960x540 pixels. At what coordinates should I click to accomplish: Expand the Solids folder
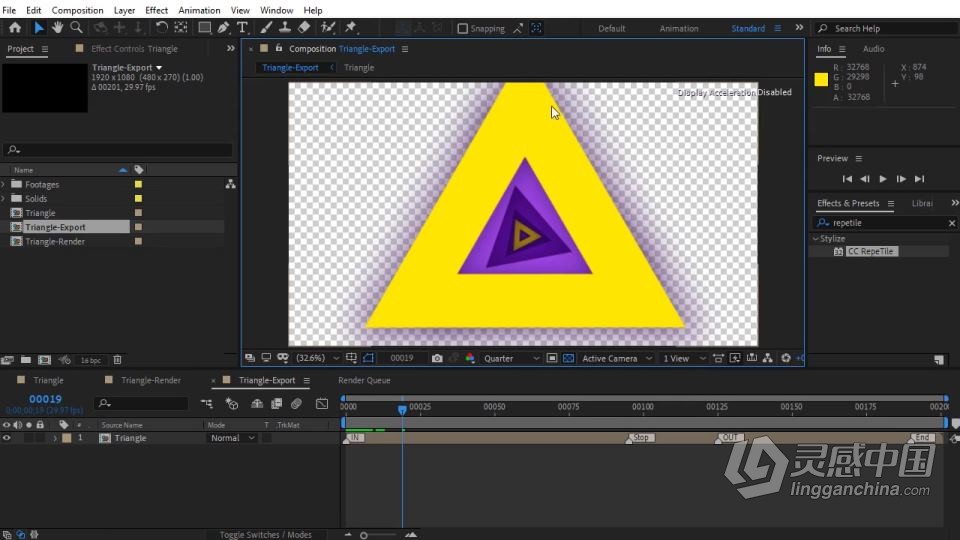(4, 198)
